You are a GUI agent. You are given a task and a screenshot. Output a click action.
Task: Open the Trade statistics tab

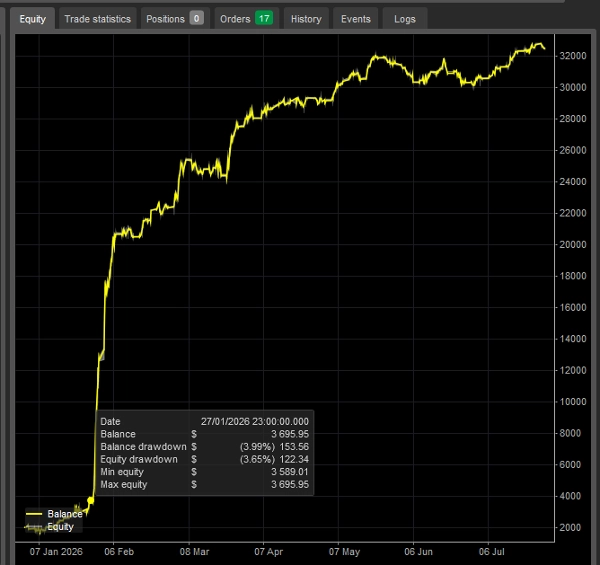[97, 19]
